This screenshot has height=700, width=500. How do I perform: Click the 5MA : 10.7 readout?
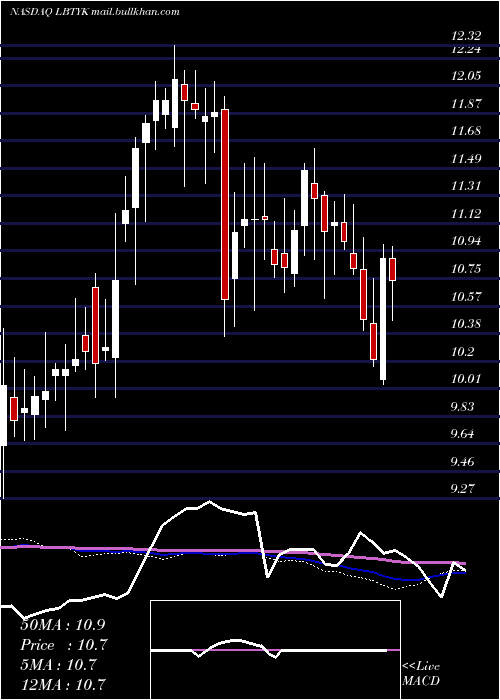pos(58,664)
